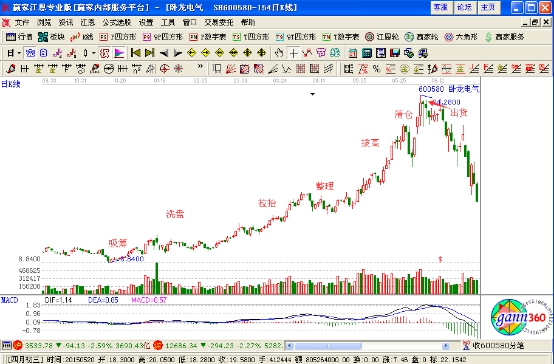This screenshot has width=554, height=364.
Task: Click the bottom scrollbar left arrow
Action: [x=290, y=346]
